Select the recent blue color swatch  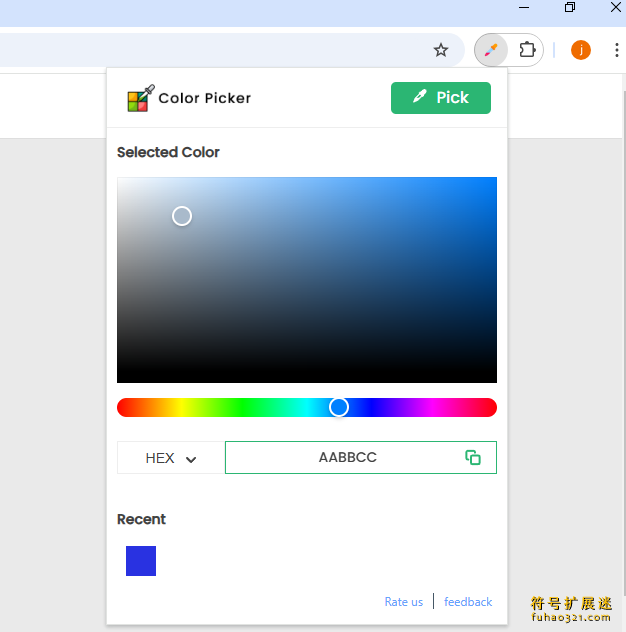pyautogui.click(x=141, y=561)
